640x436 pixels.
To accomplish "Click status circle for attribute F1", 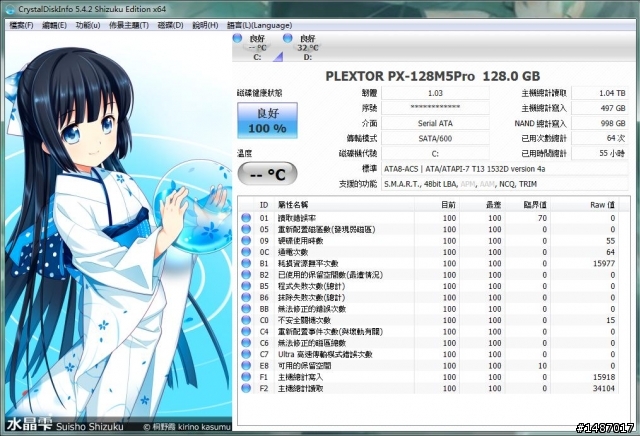I will [x=246, y=377].
